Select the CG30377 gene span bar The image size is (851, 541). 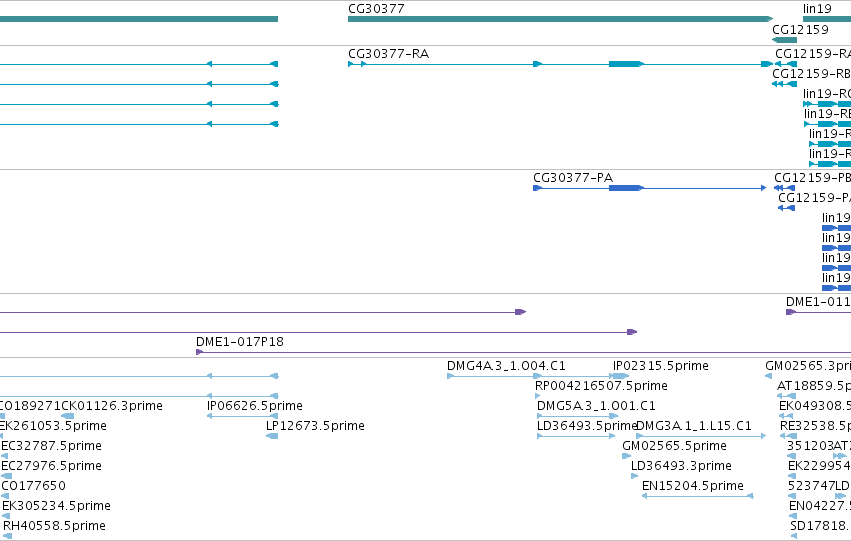(x=560, y=19)
